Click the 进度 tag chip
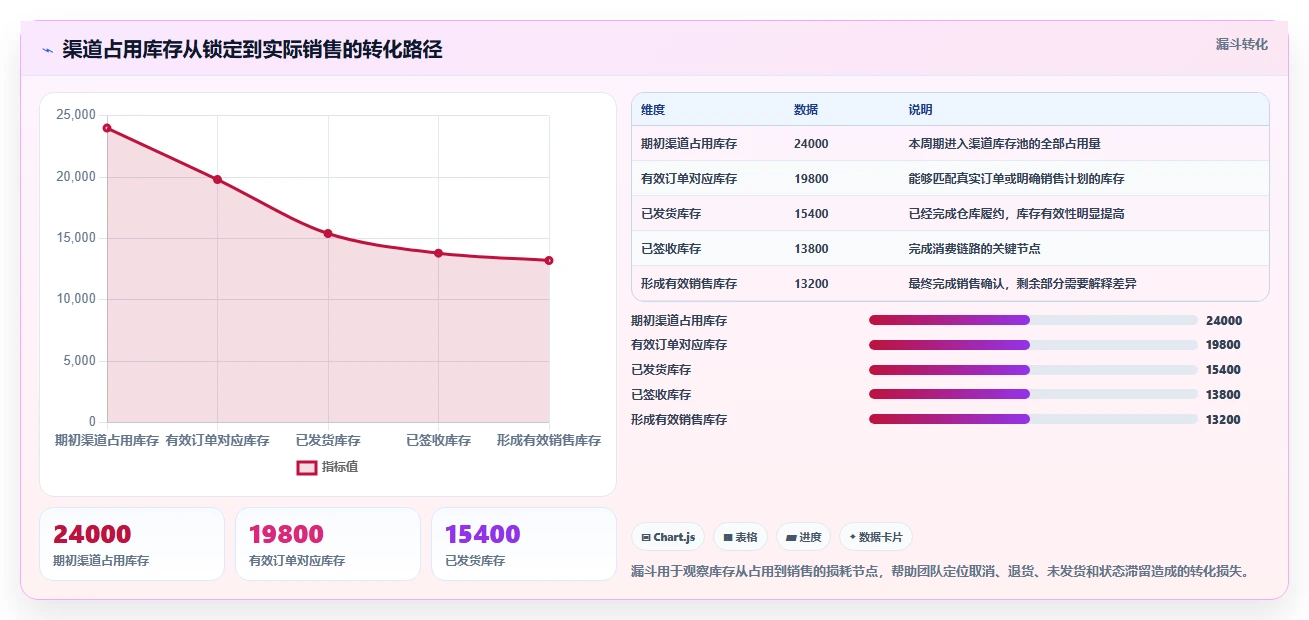Screen dimensions: 1309x620 [x=804, y=537]
